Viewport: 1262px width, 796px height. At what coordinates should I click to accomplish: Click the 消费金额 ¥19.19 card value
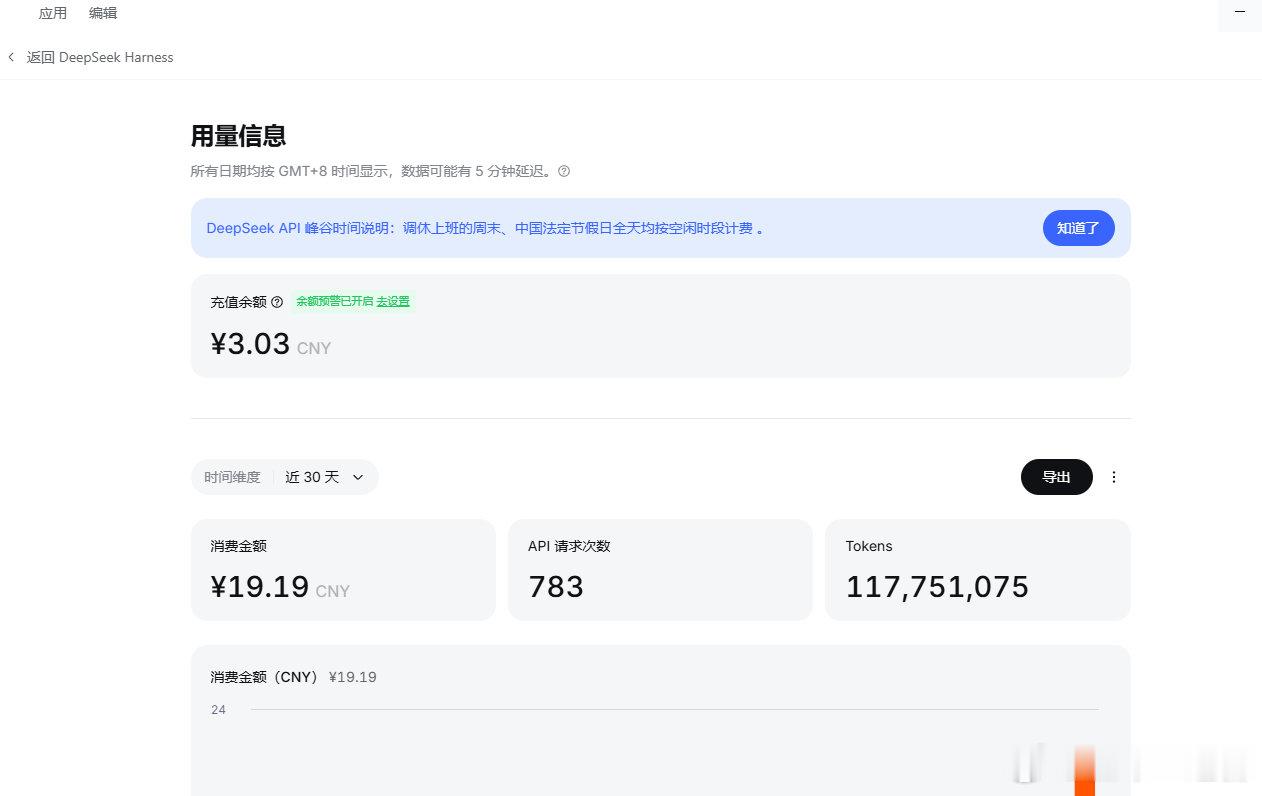(x=260, y=586)
